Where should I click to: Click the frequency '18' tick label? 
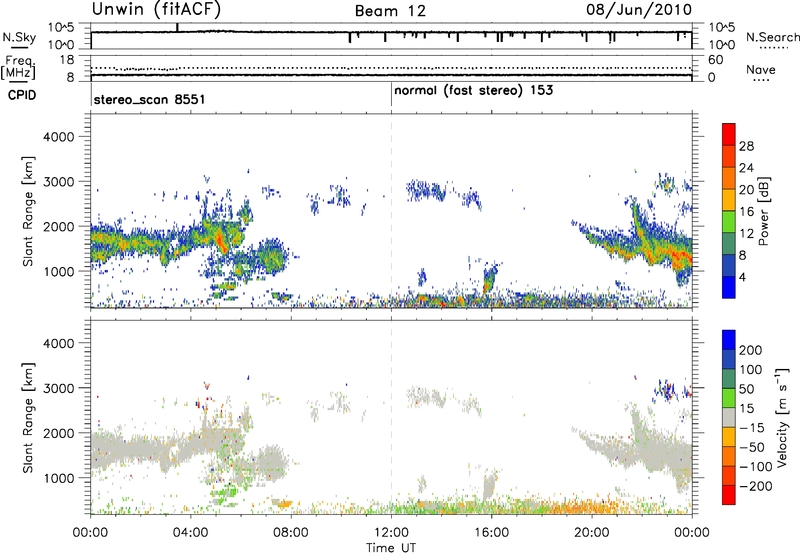tap(67, 60)
